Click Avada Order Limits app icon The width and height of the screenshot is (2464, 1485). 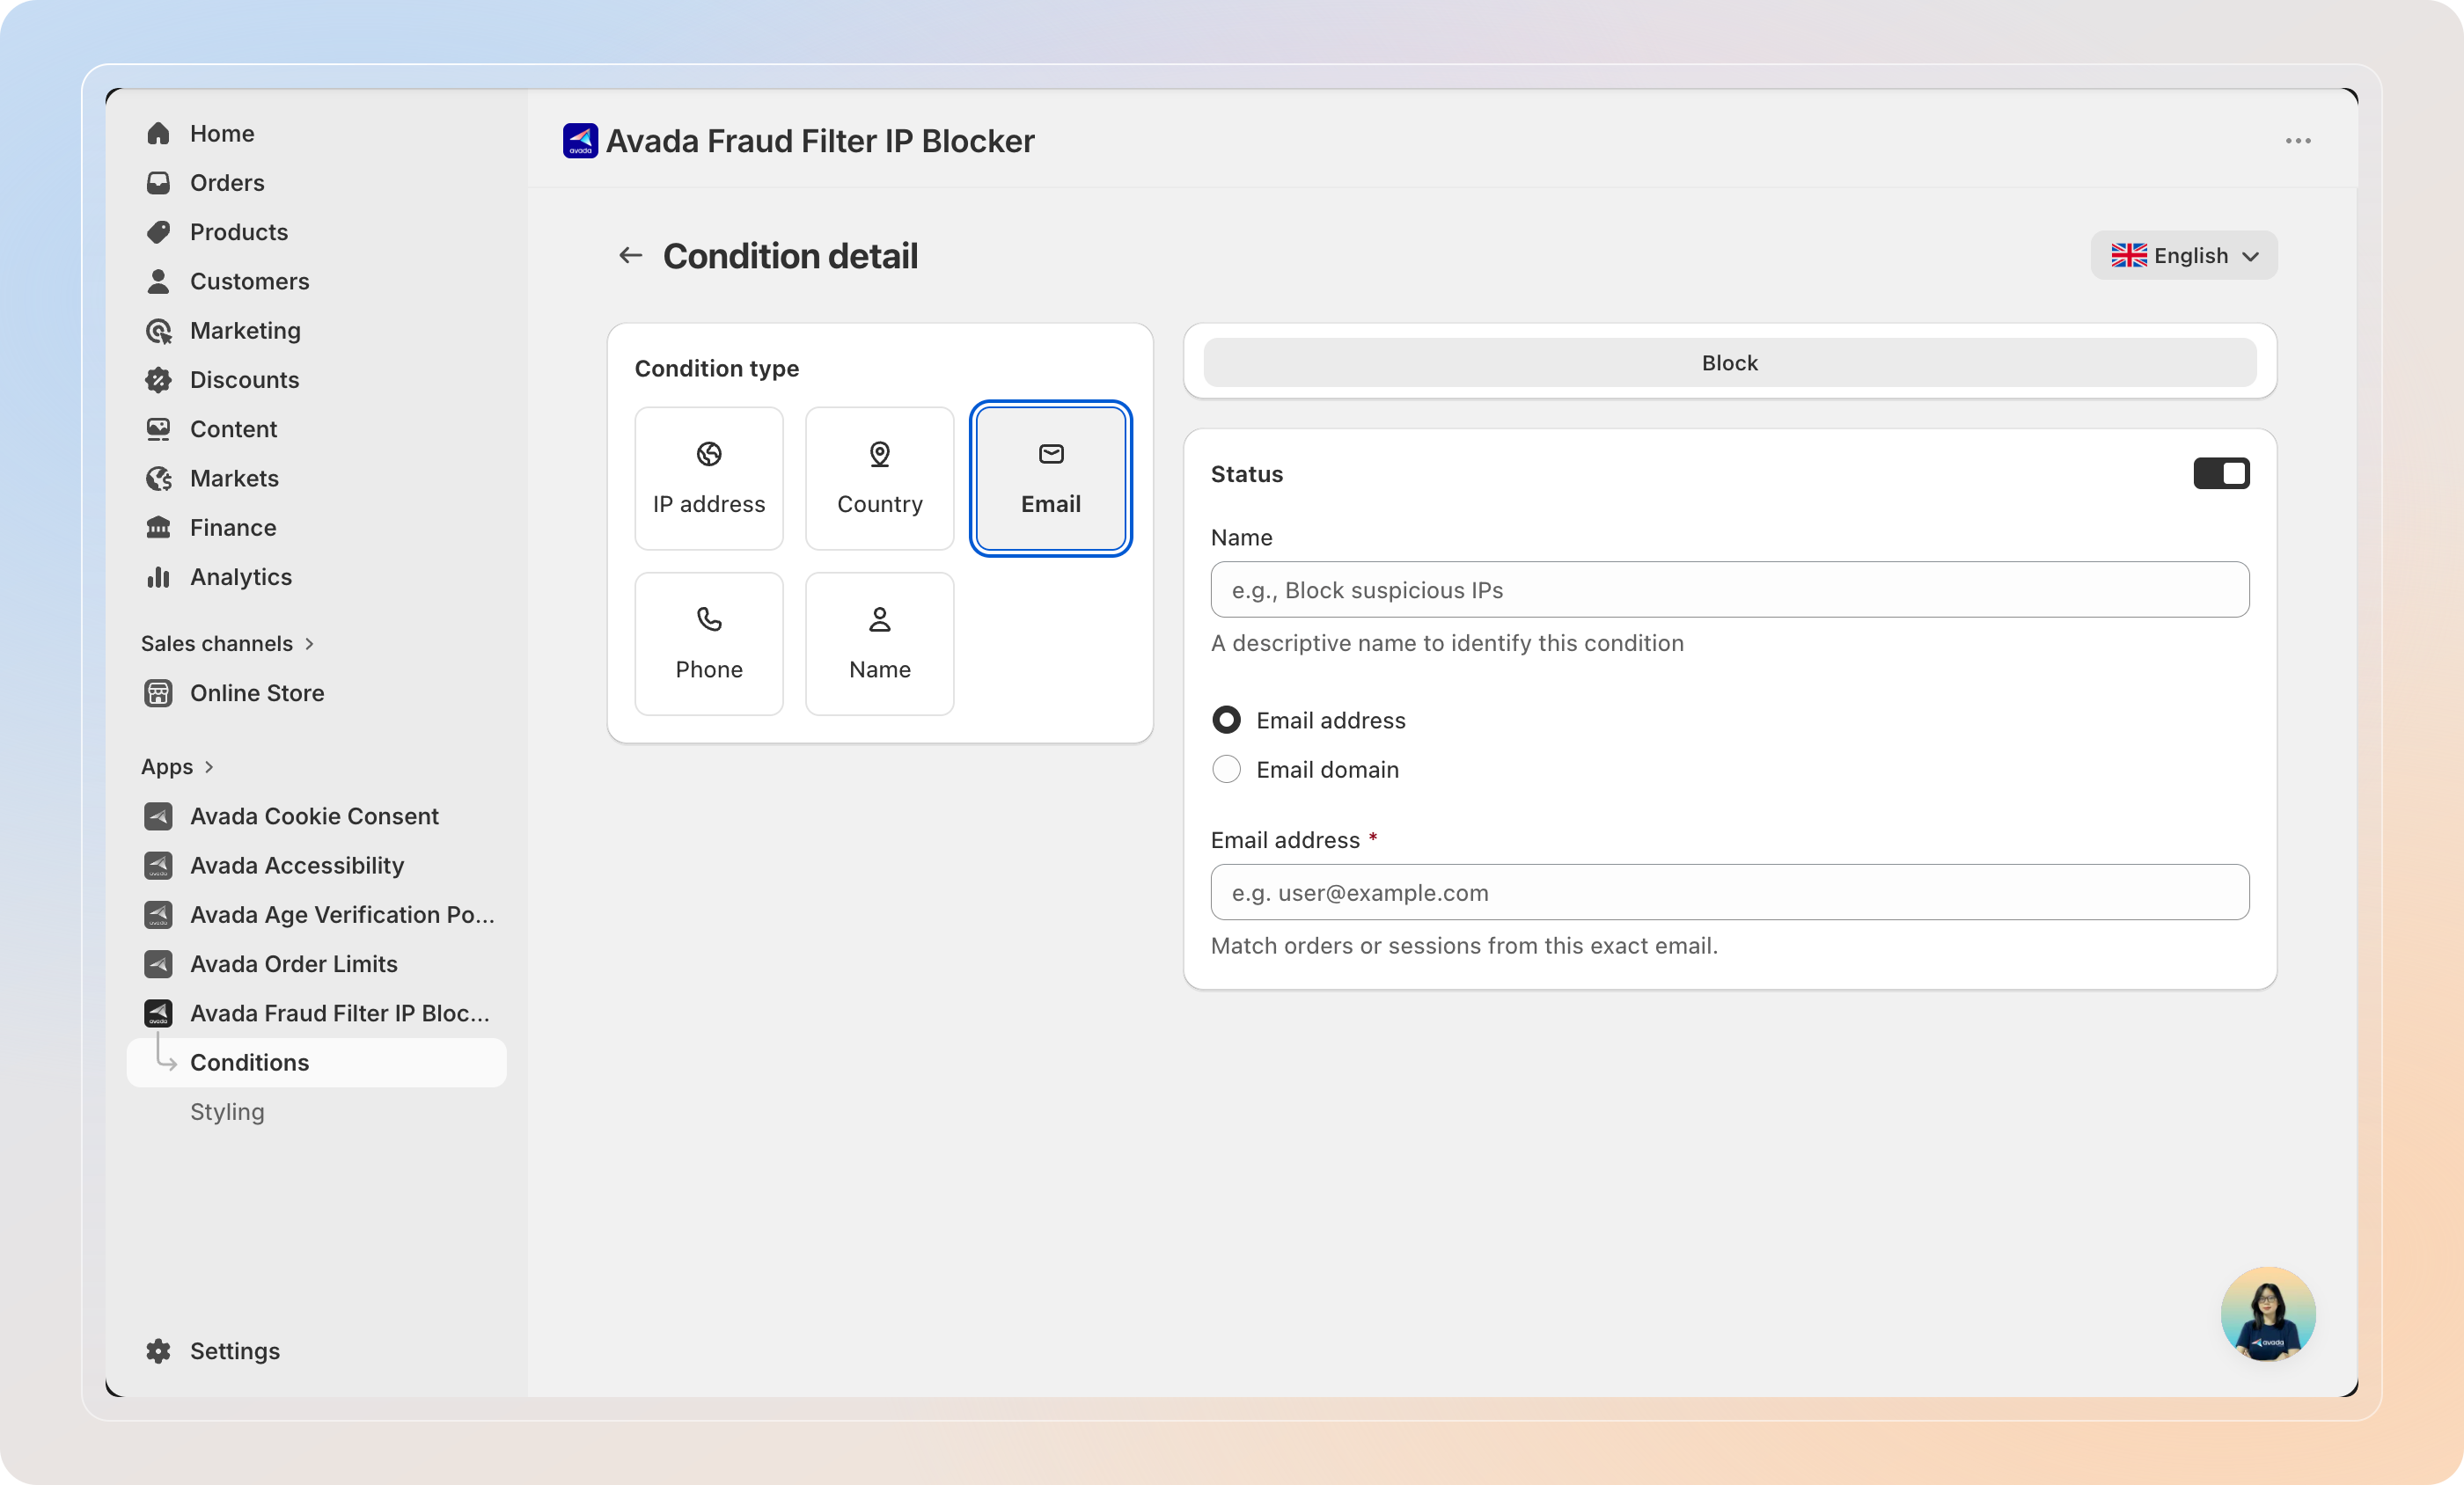point(158,964)
